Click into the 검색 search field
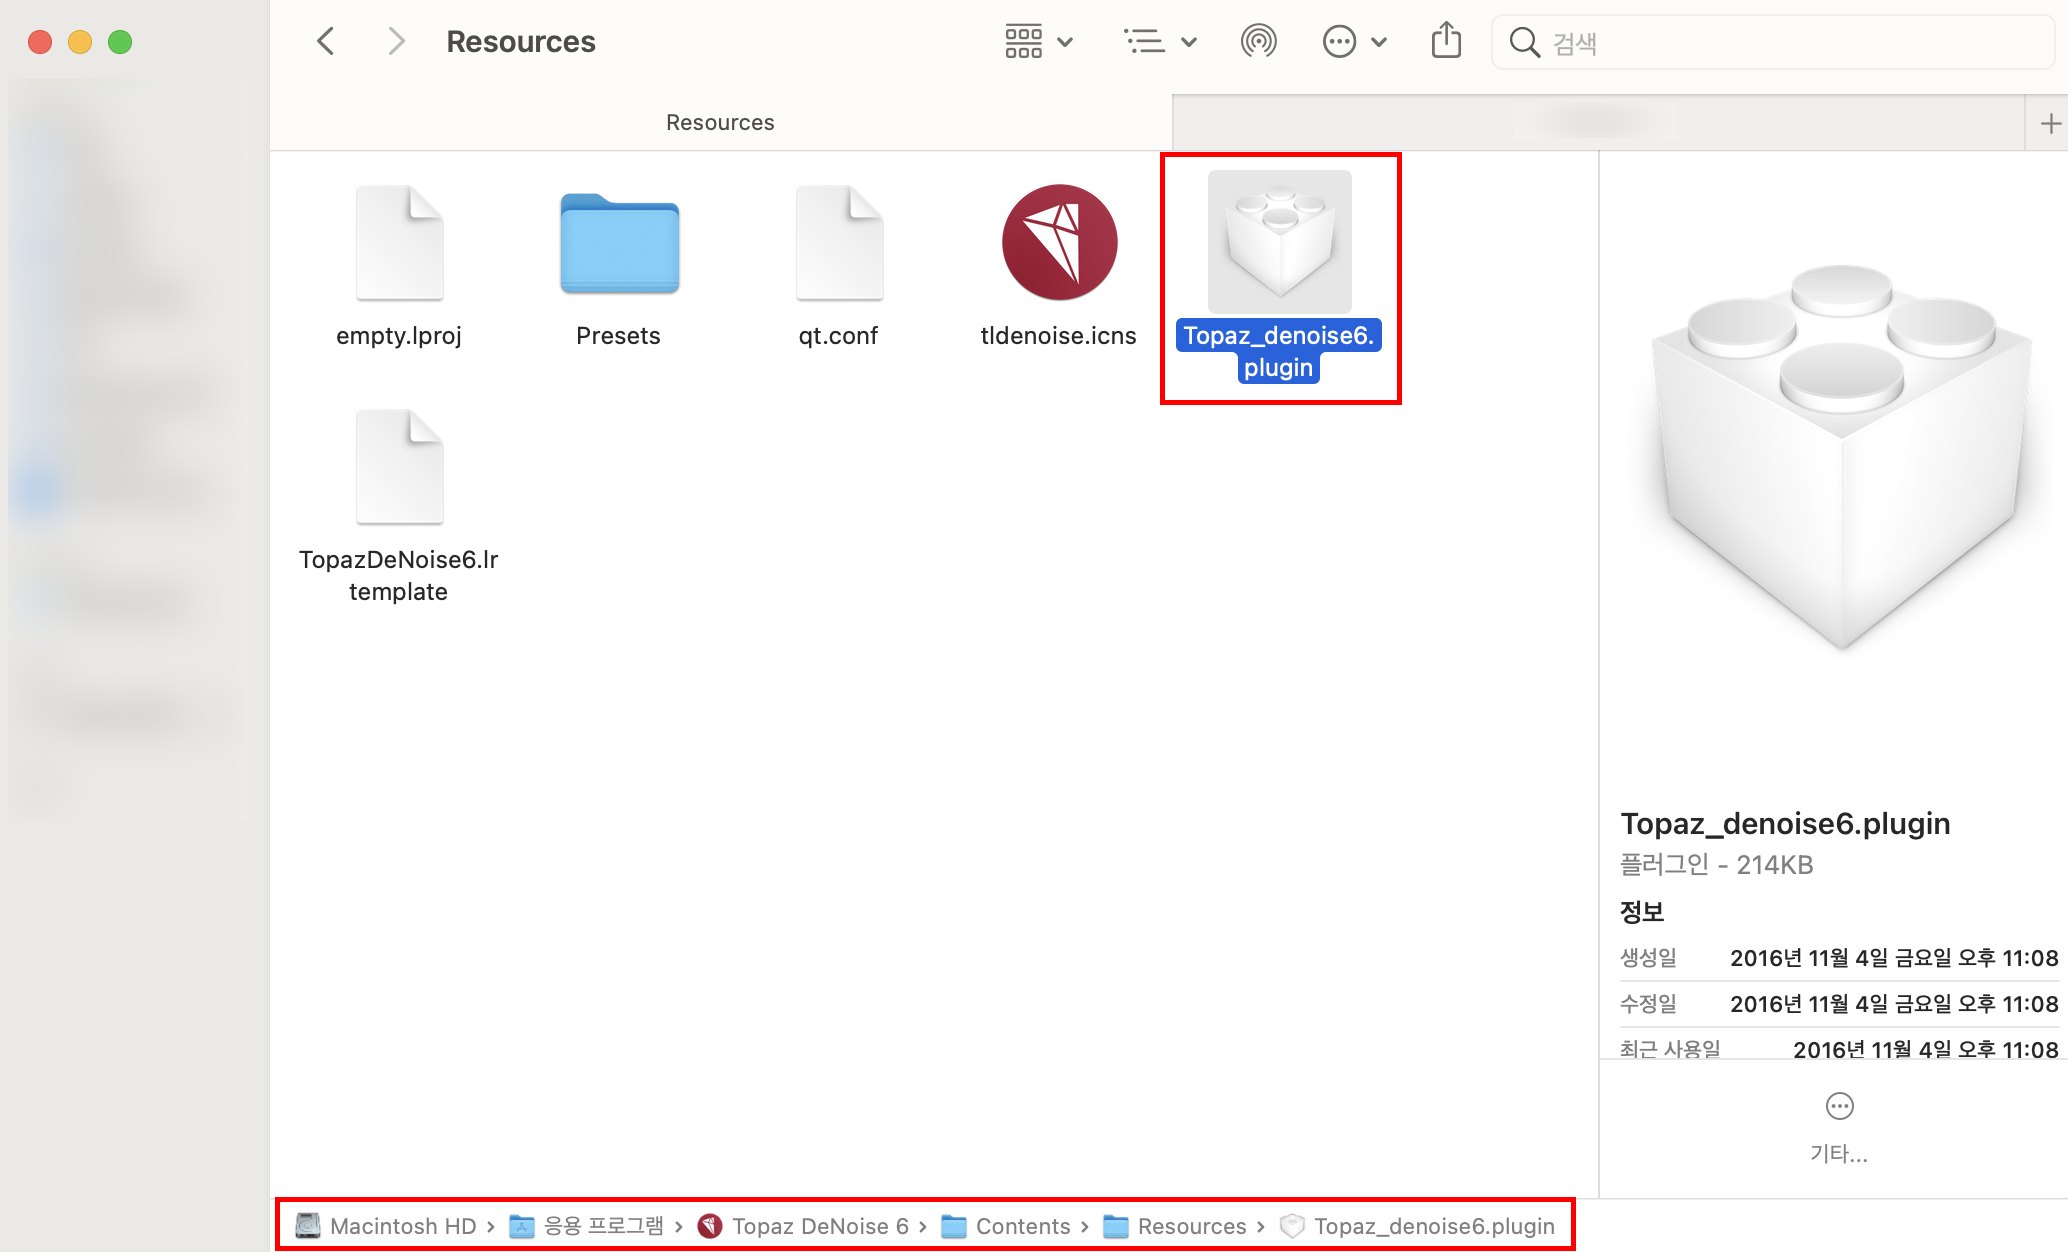This screenshot has height=1252, width=2068. (1772, 43)
